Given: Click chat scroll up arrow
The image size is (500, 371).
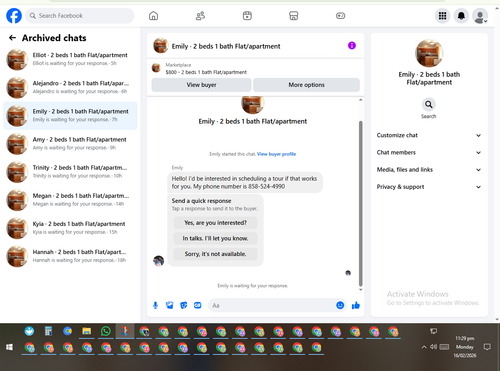Looking at the screenshot, I should pyautogui.click(x=360, y=100).
